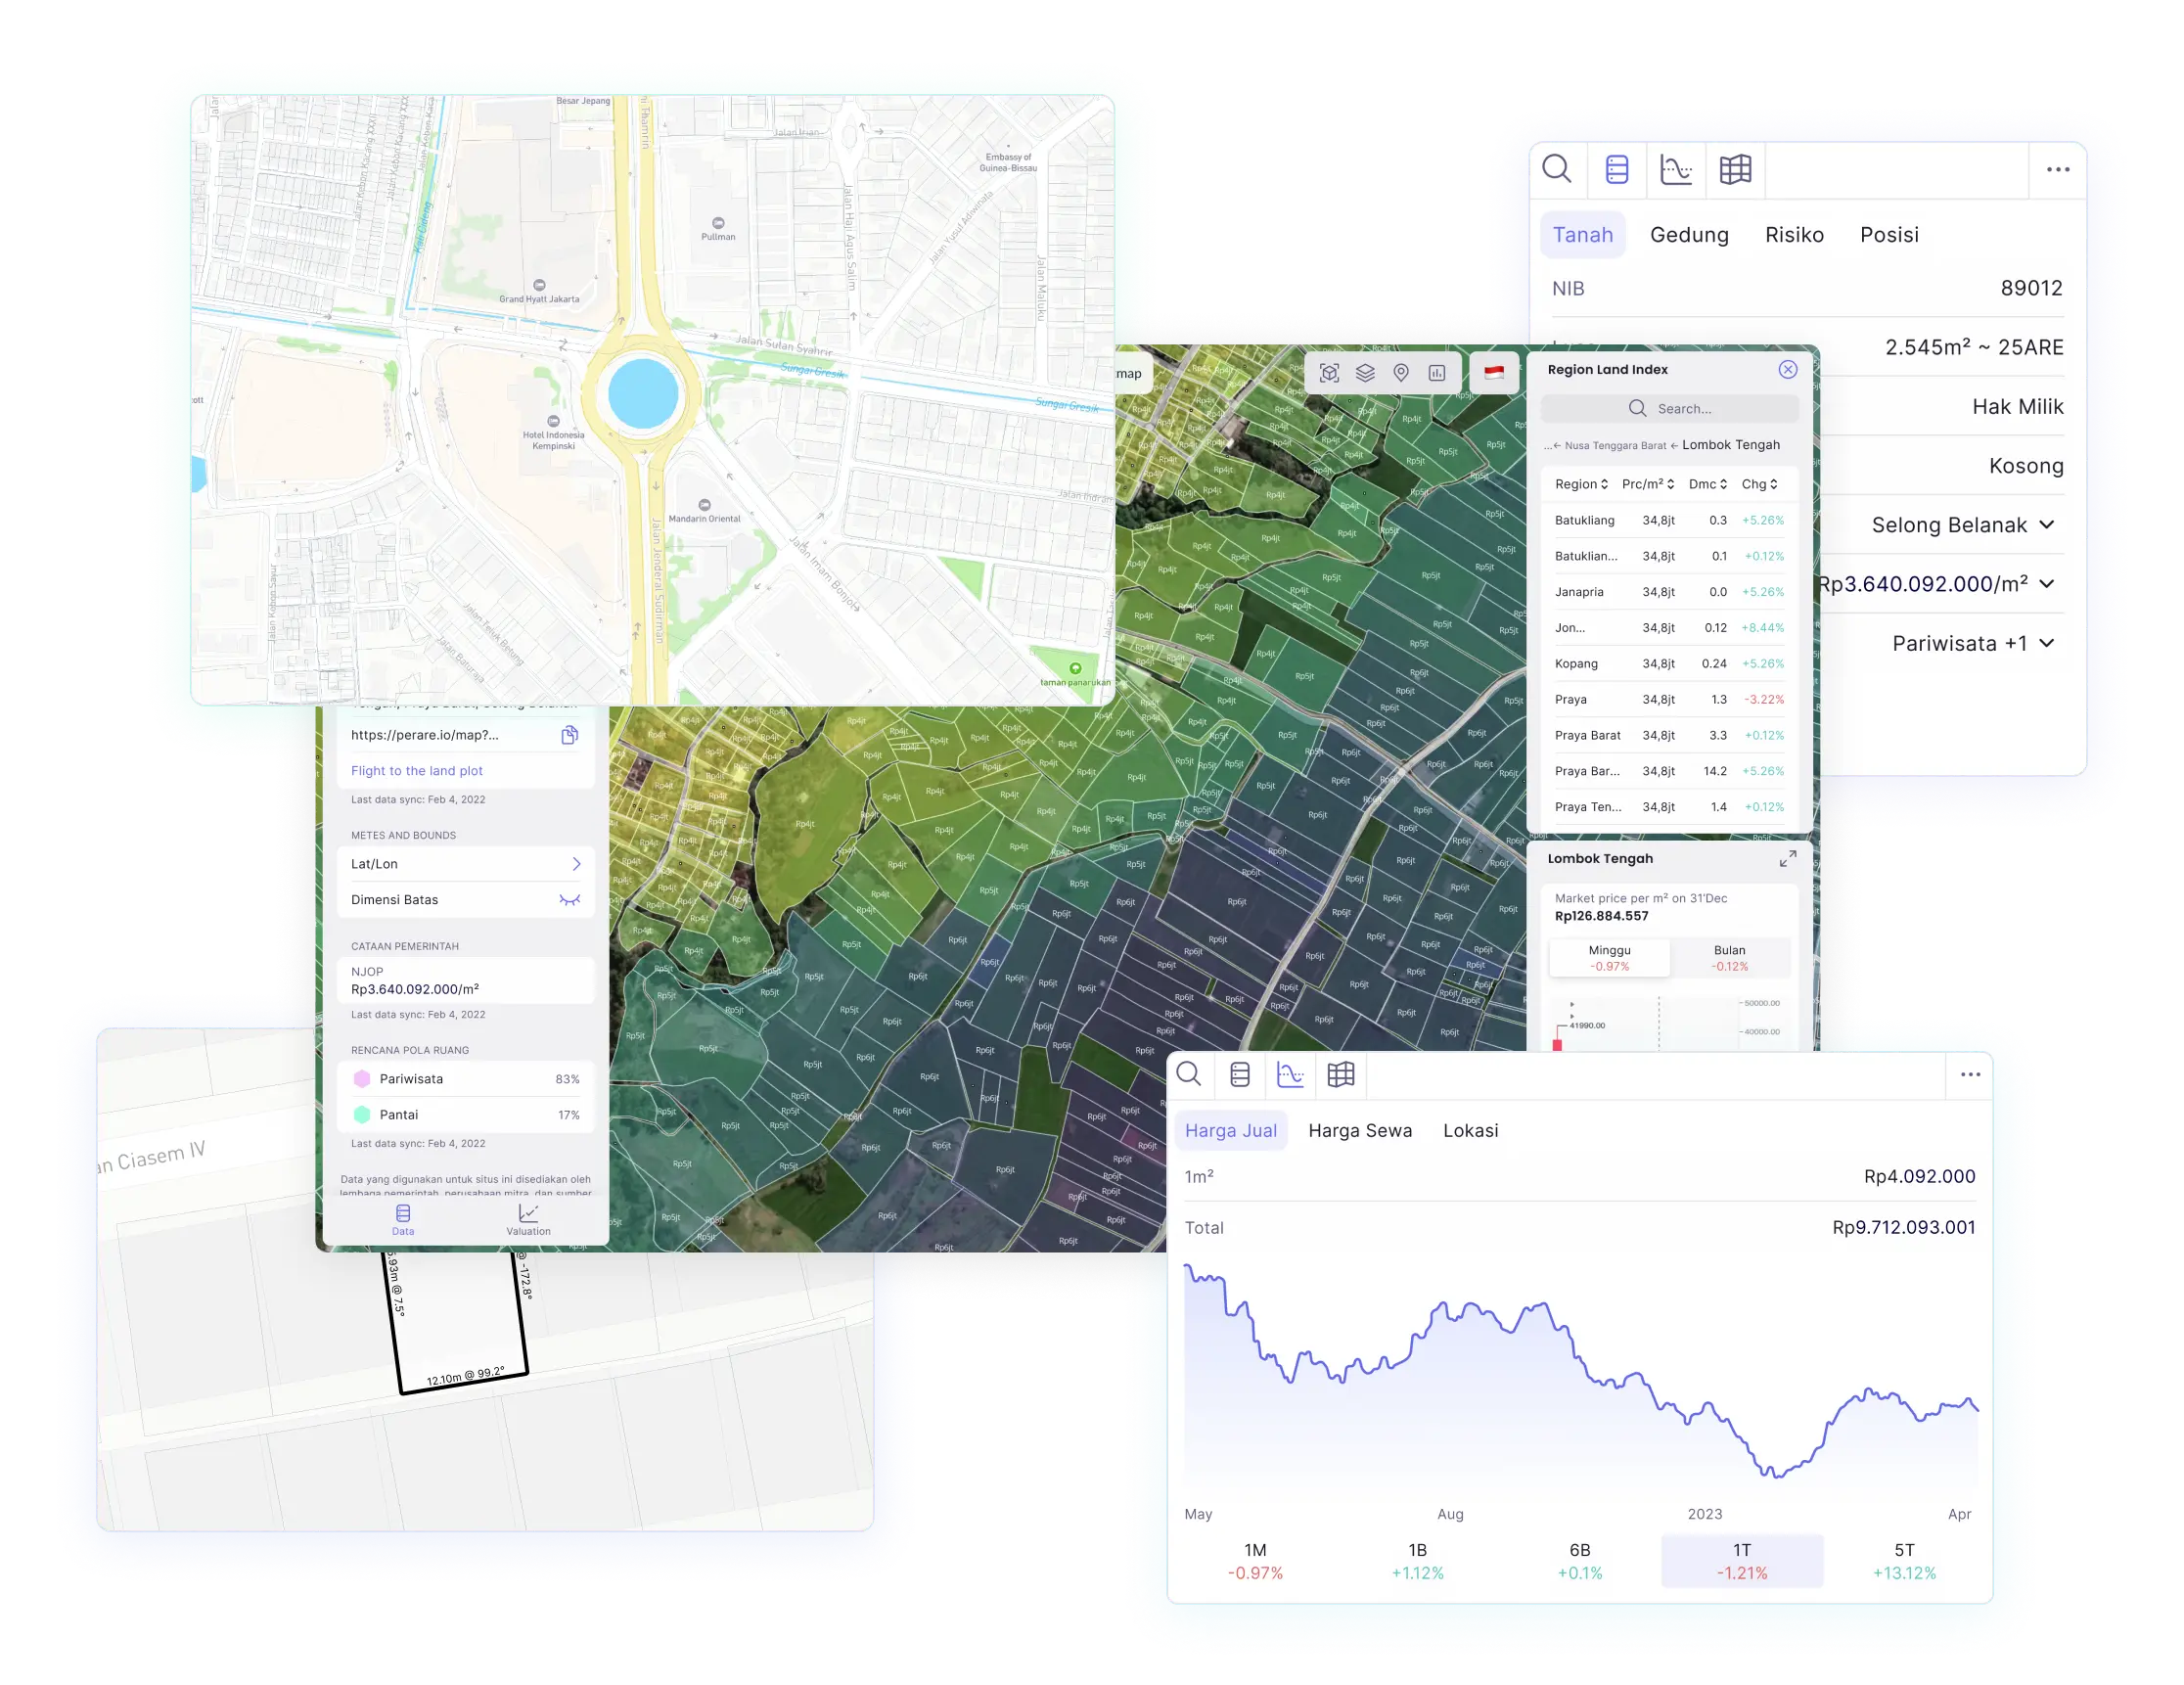Viewport: 2184px width, 1685px height.
Task: Click the pink Pariwisata color swatch
Action: 362,1079
